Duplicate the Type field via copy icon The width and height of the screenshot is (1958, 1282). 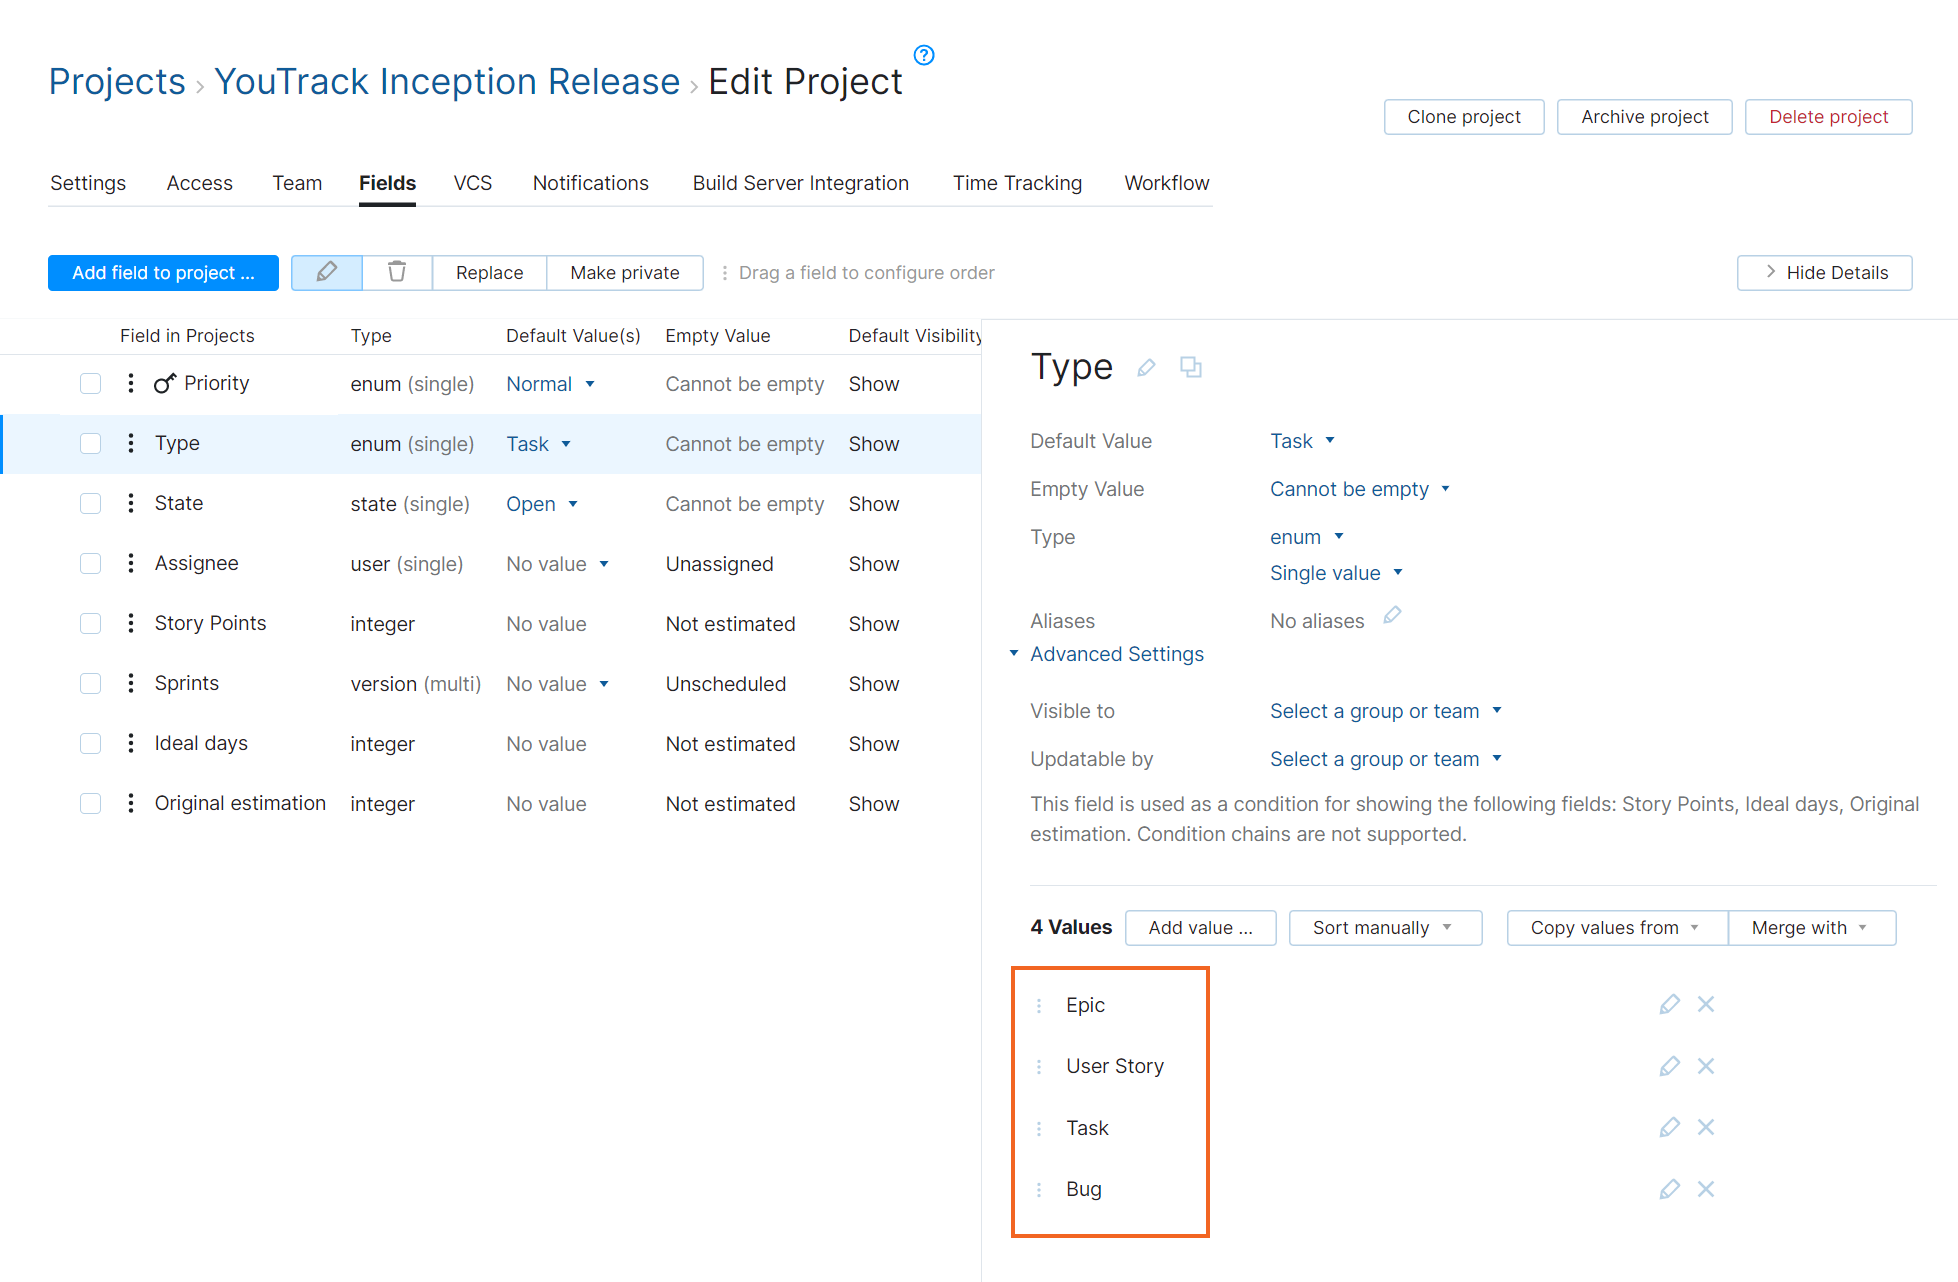click(1191, 367)
